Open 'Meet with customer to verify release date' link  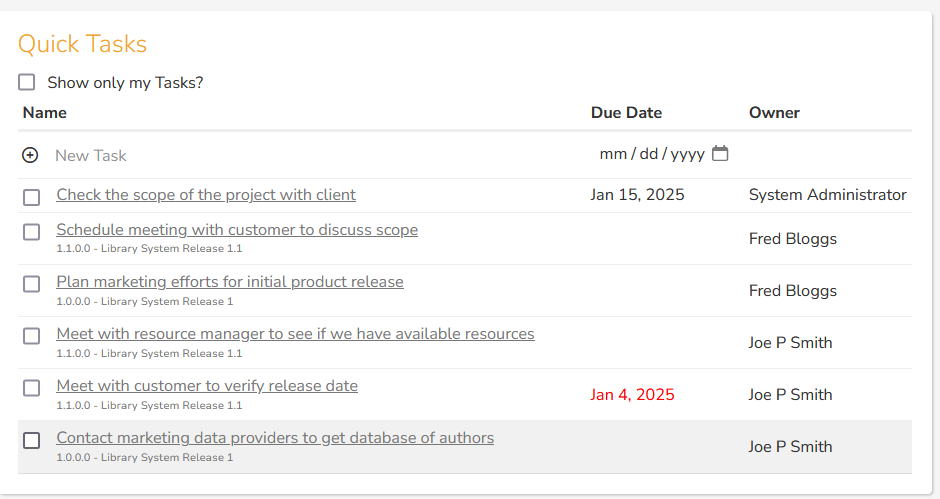207,386
